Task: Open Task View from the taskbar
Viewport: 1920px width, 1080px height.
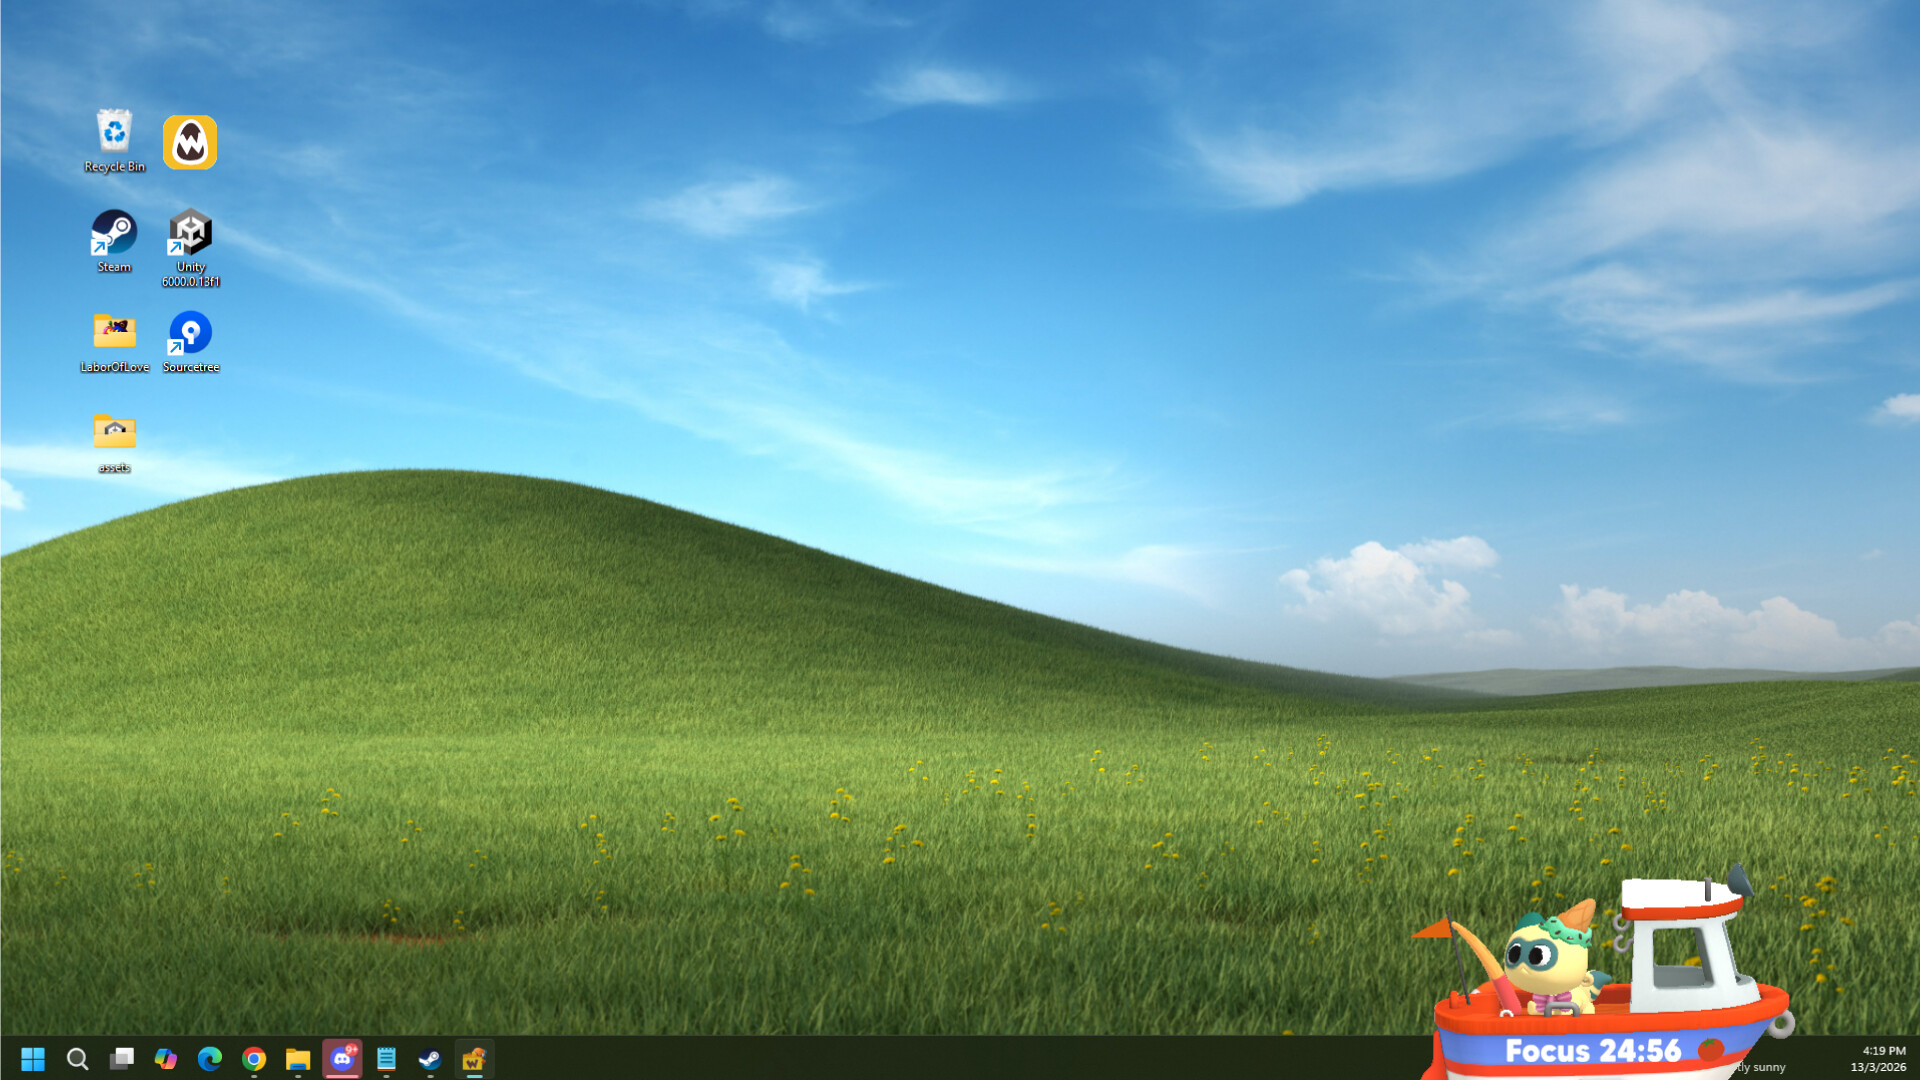Action: 122,1058
